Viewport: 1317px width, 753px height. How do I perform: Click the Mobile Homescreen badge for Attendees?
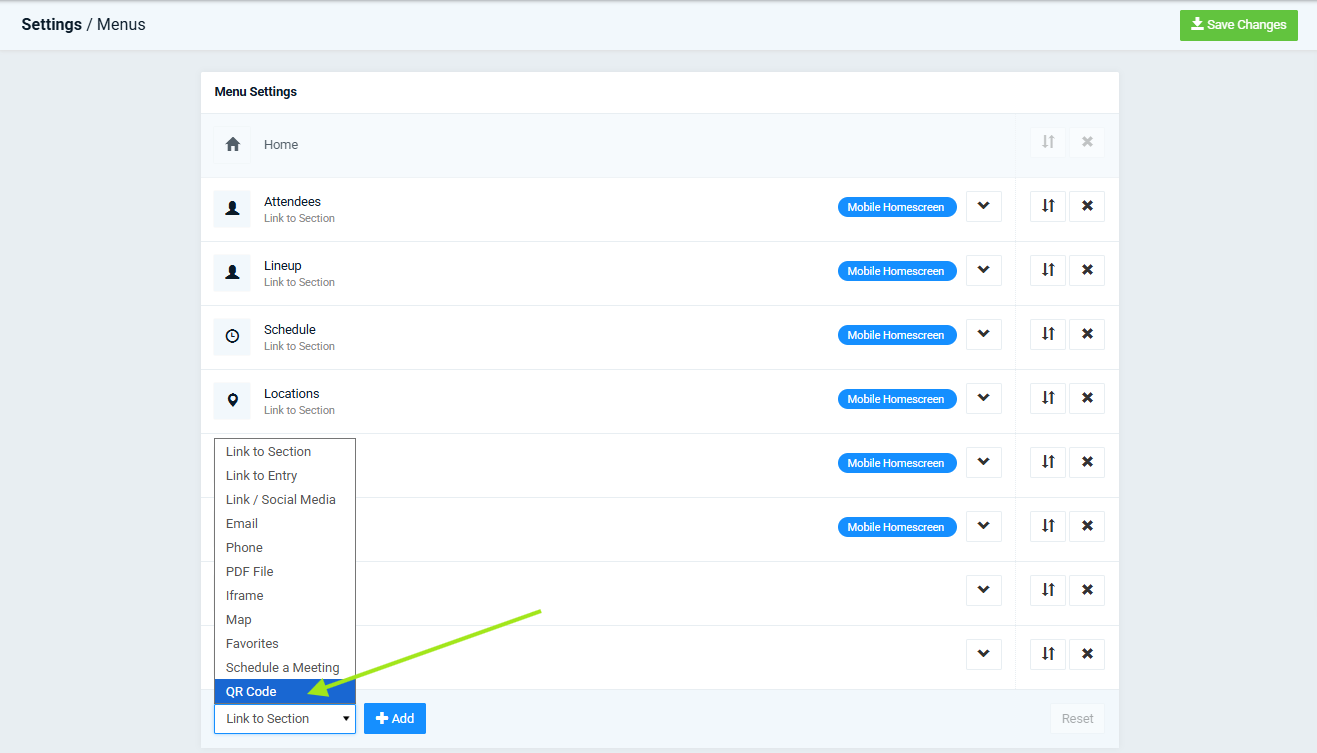click(x=897, y=207)
